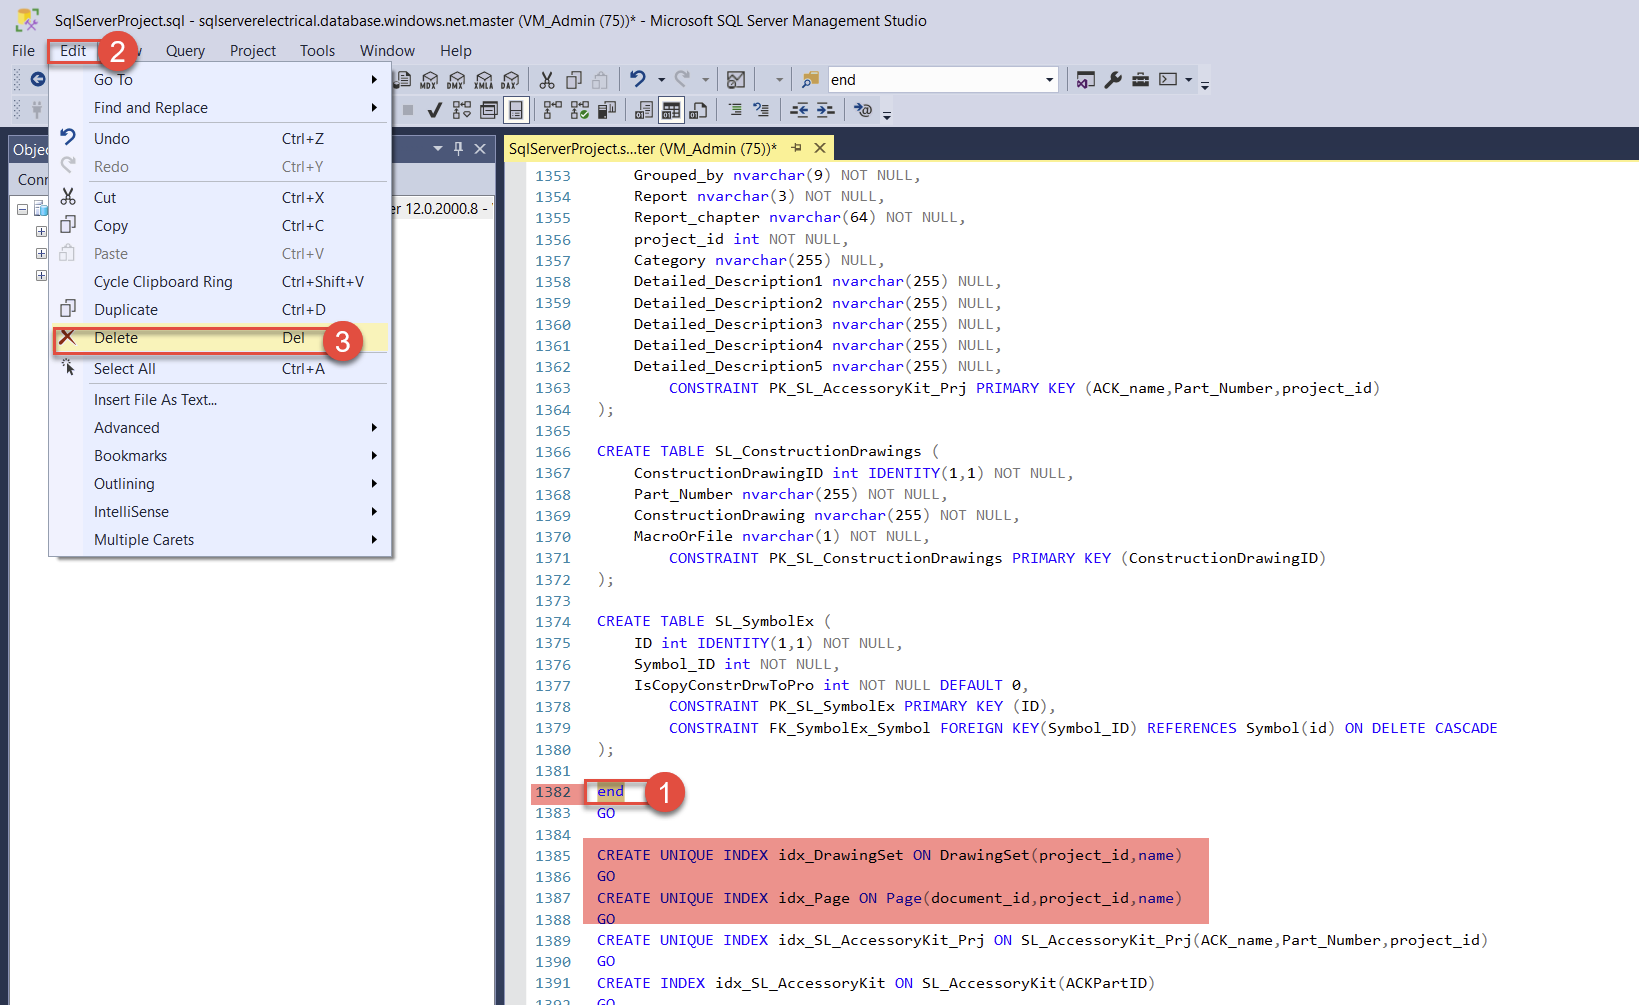Choose Insert File As Text menu entry
Image resolution: width=1639 pixels, height=1005 pixels.
220,400
